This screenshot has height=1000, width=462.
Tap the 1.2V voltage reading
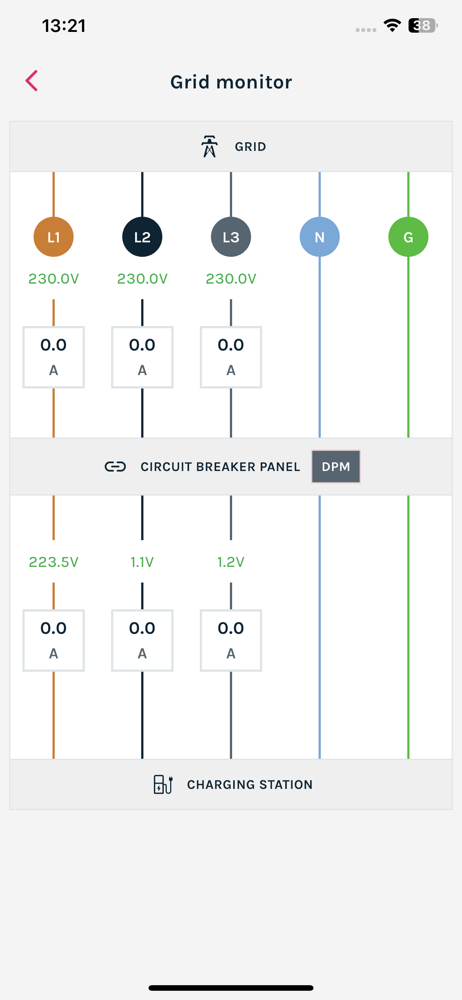[x=231, y=562]
